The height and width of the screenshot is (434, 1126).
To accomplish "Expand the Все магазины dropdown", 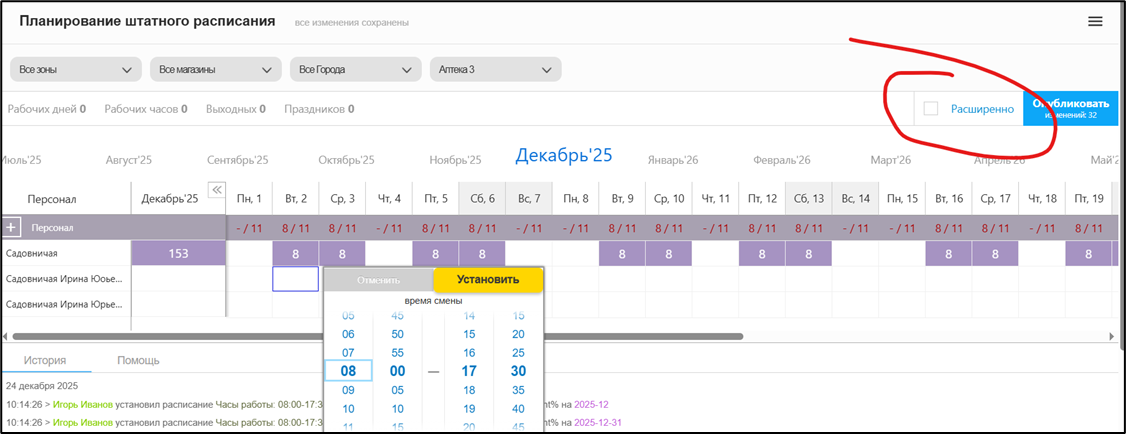I will coord(215,70).
